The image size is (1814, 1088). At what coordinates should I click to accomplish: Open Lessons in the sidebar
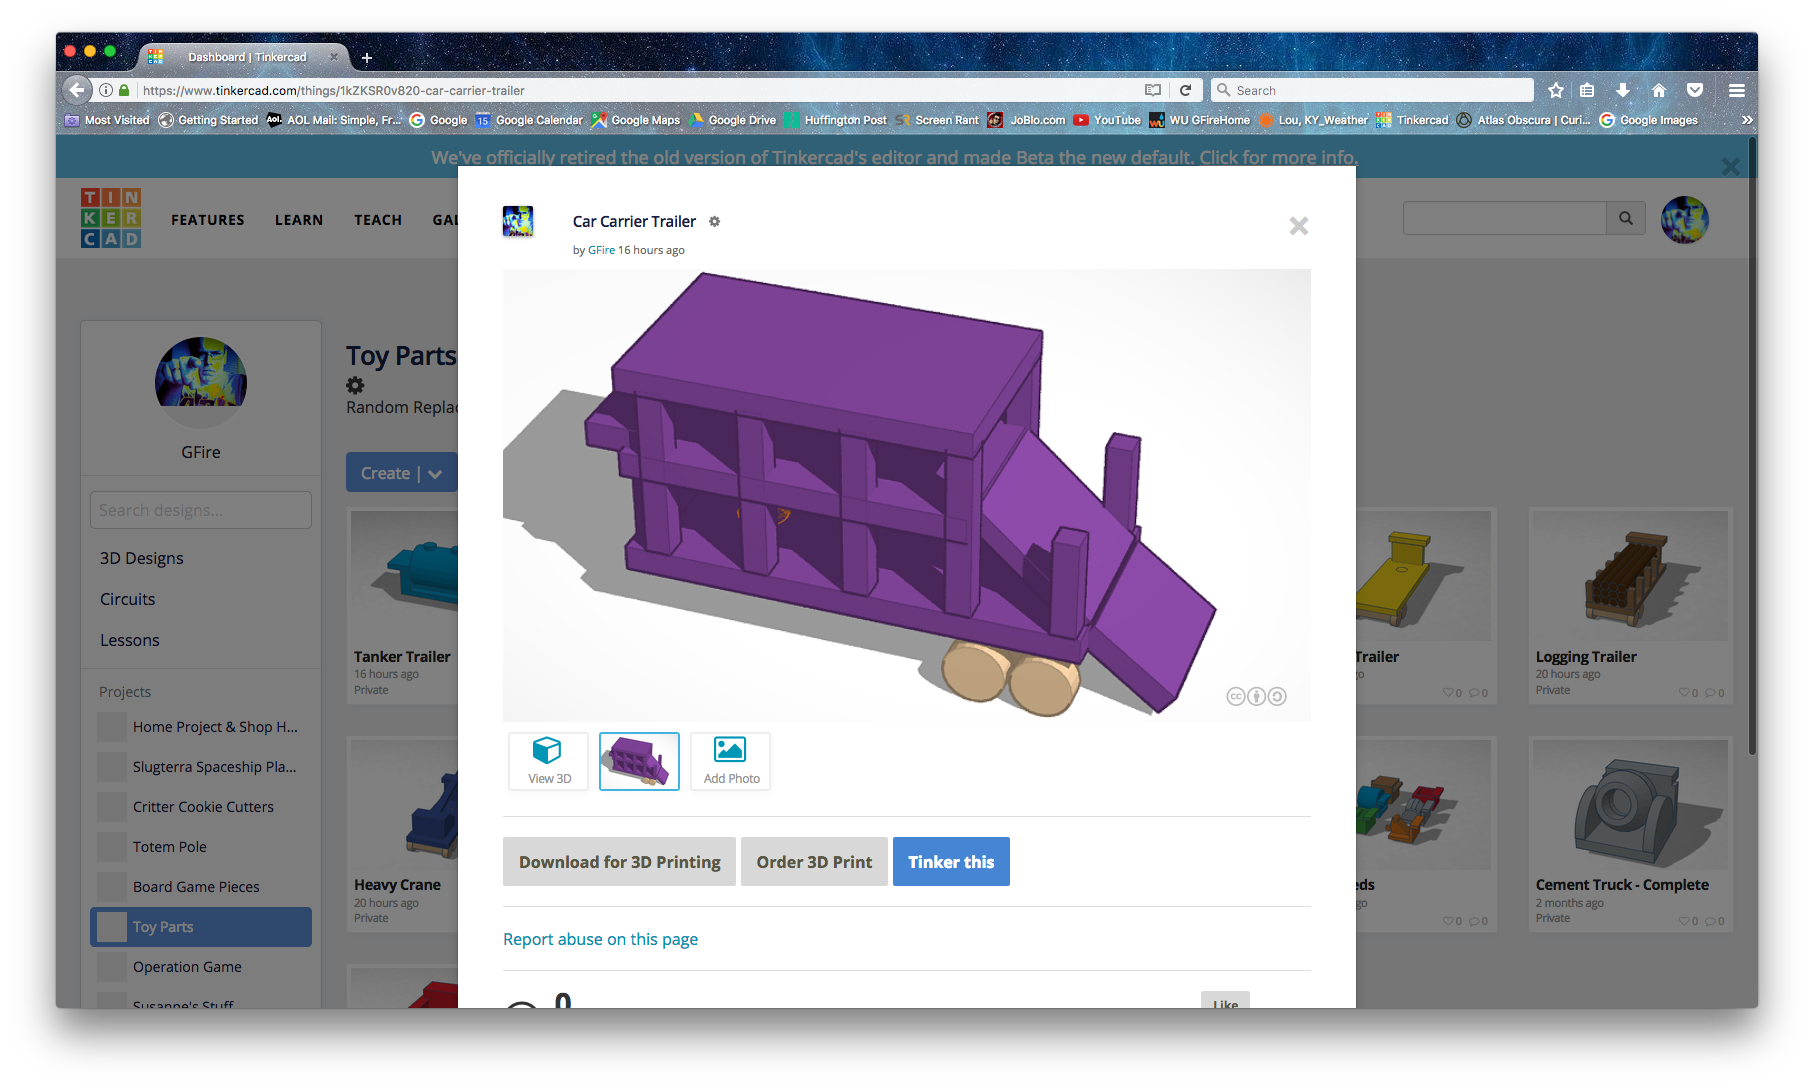click(130, 640)
